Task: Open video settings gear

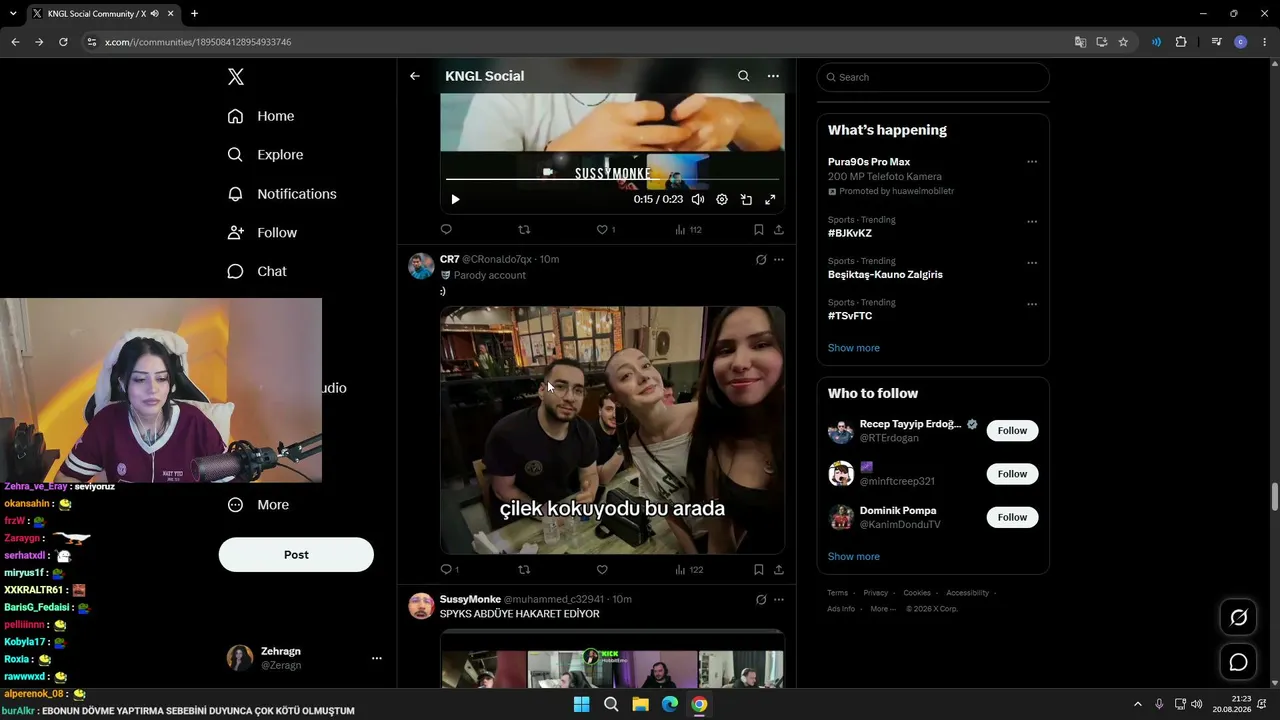Action: coord(722,200)
